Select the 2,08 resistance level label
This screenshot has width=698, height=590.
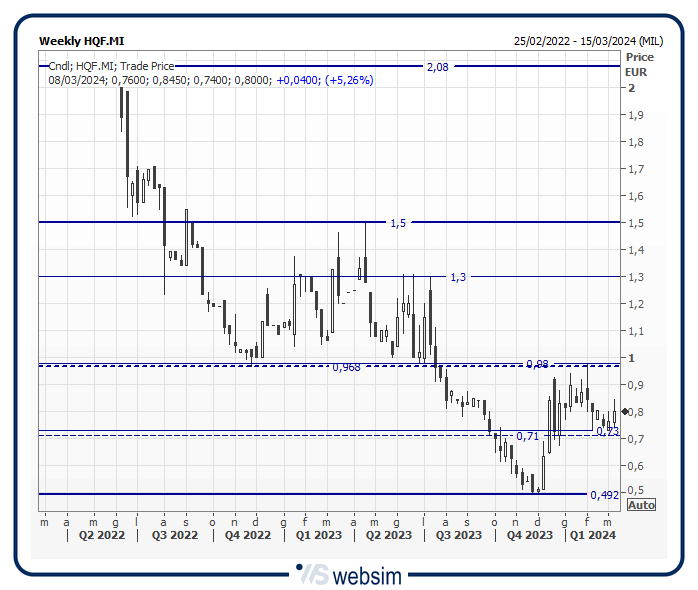point(437,67)
